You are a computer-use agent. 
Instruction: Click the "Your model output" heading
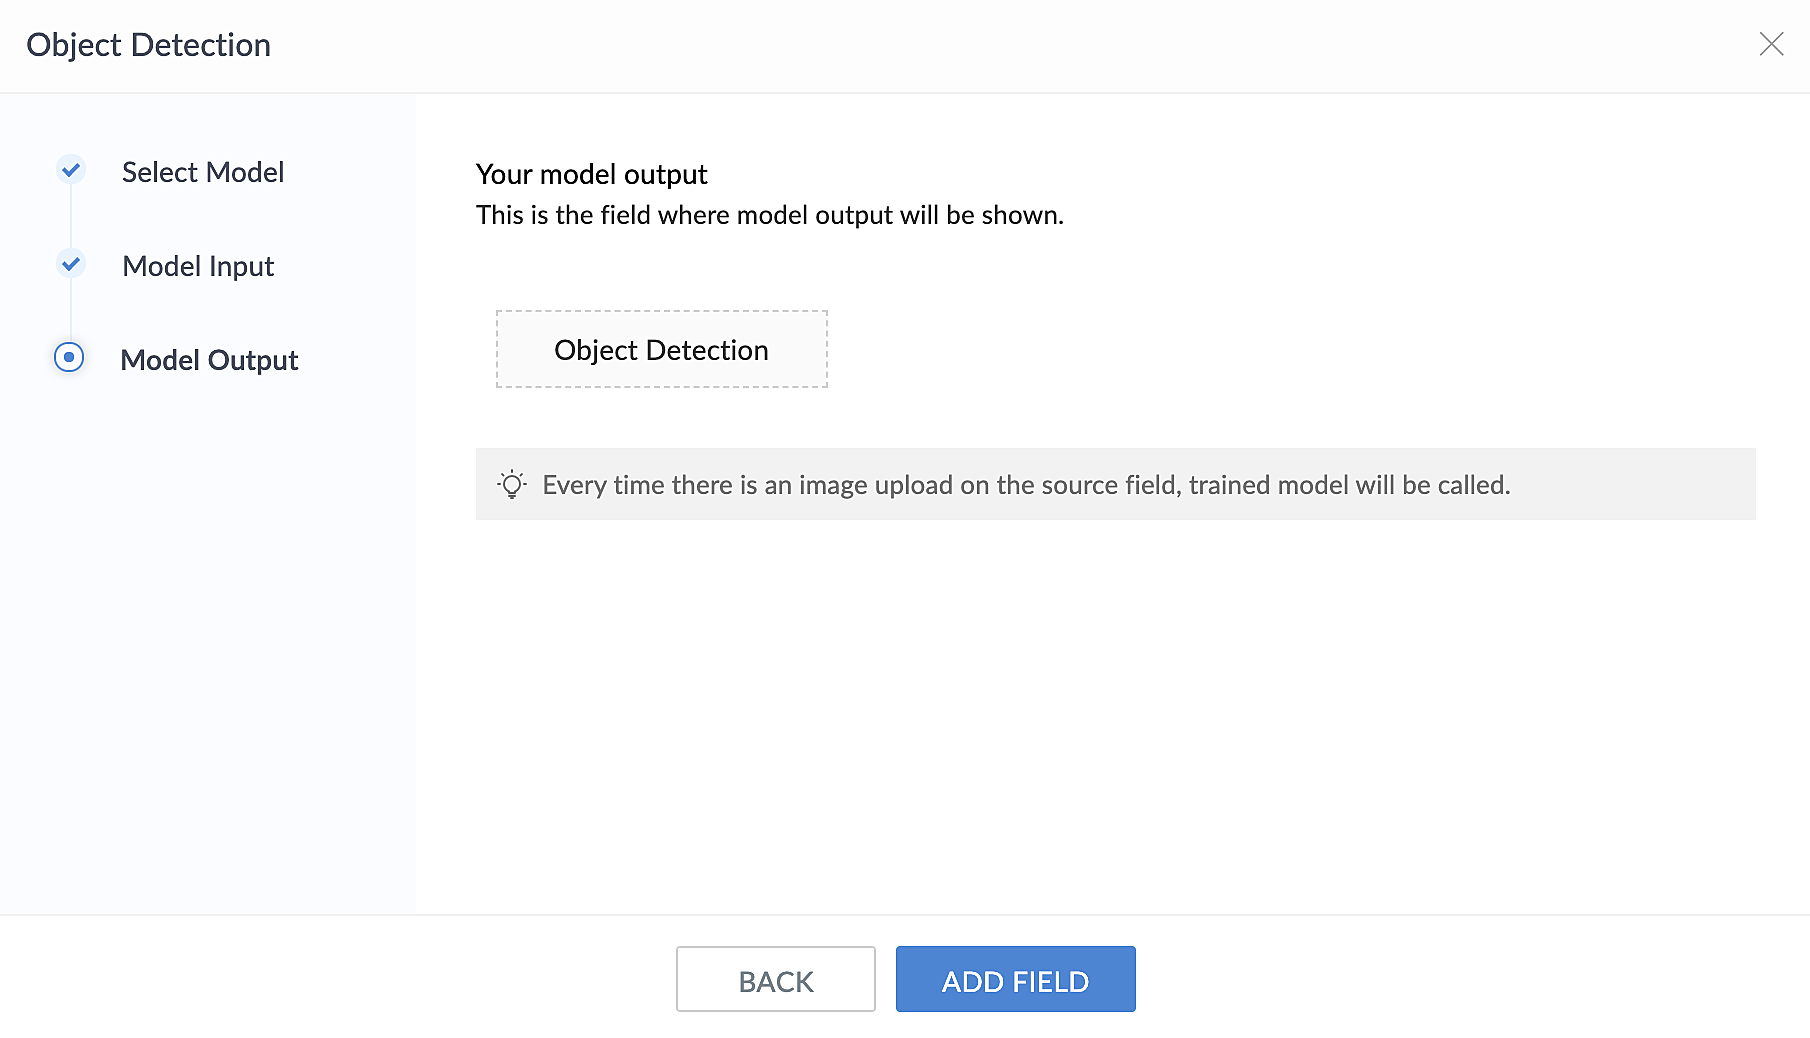[x=591, y=174]
